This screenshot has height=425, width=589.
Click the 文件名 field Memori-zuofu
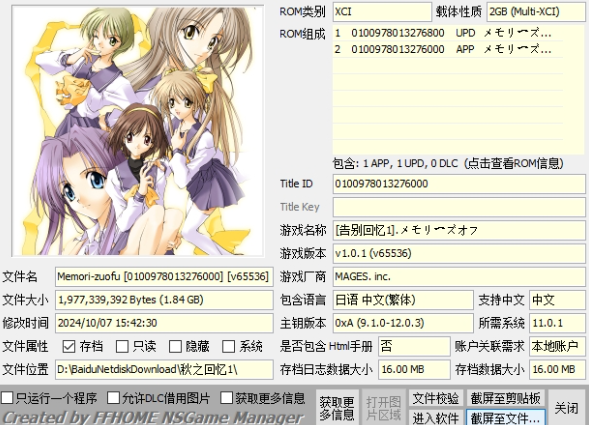tap(164, 277)
